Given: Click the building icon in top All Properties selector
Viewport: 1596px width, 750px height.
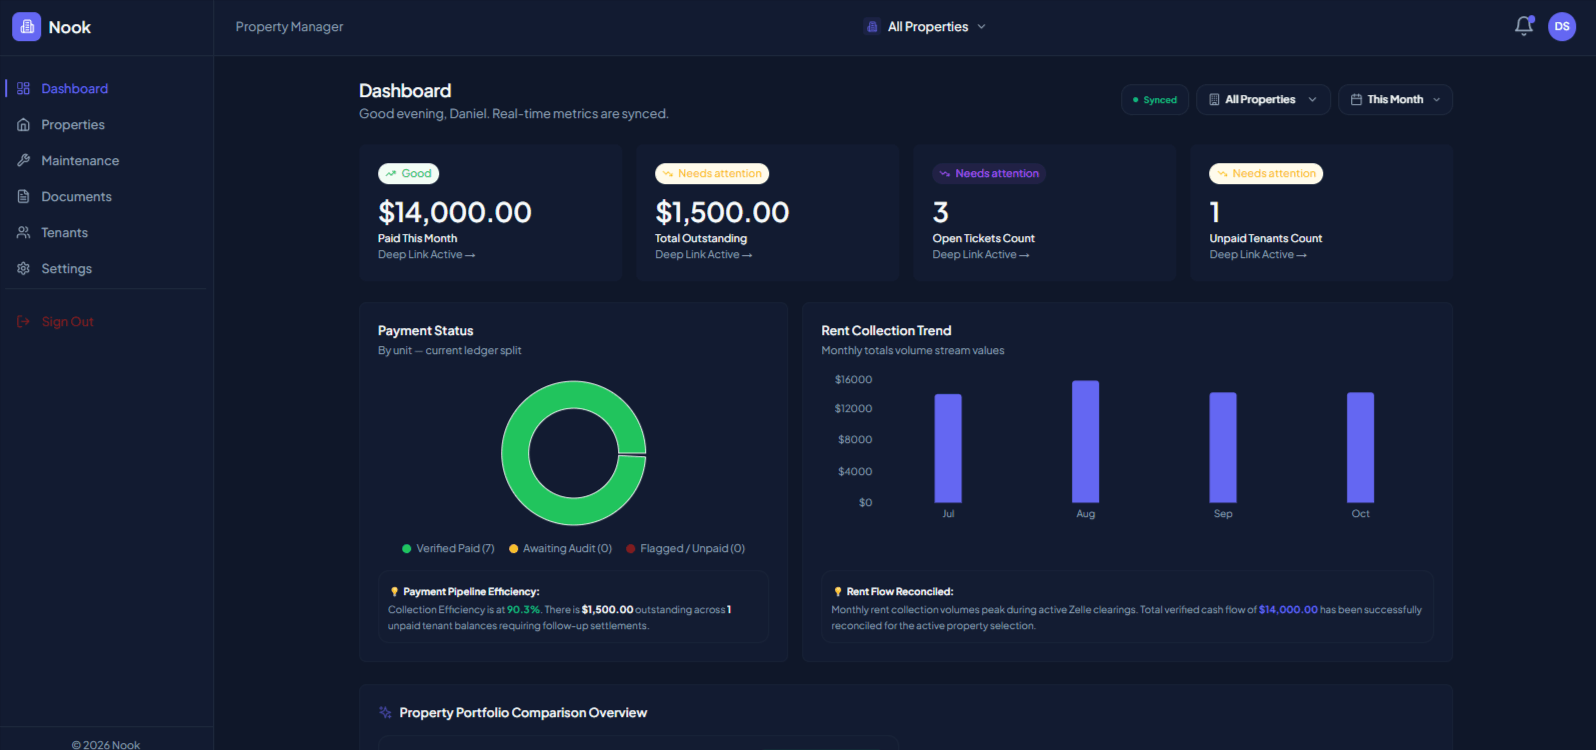Looking at the screenshot, I should click(872, 27).
